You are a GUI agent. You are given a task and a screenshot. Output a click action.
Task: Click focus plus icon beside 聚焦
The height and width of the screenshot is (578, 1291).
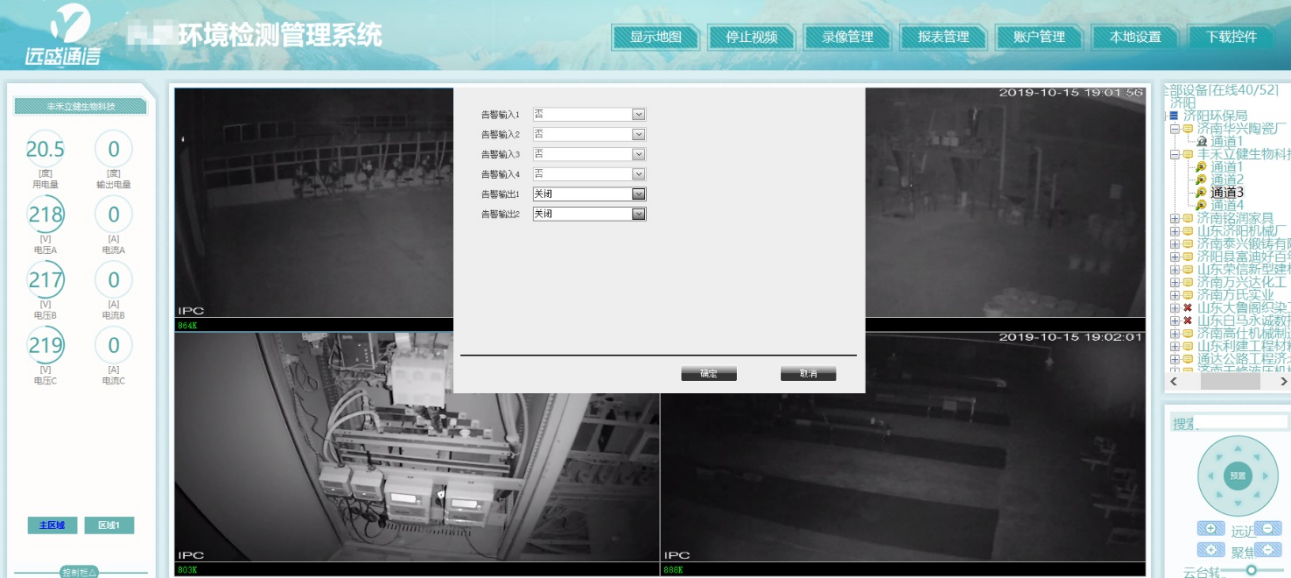pyautogui.click(x=1210, y=550)
